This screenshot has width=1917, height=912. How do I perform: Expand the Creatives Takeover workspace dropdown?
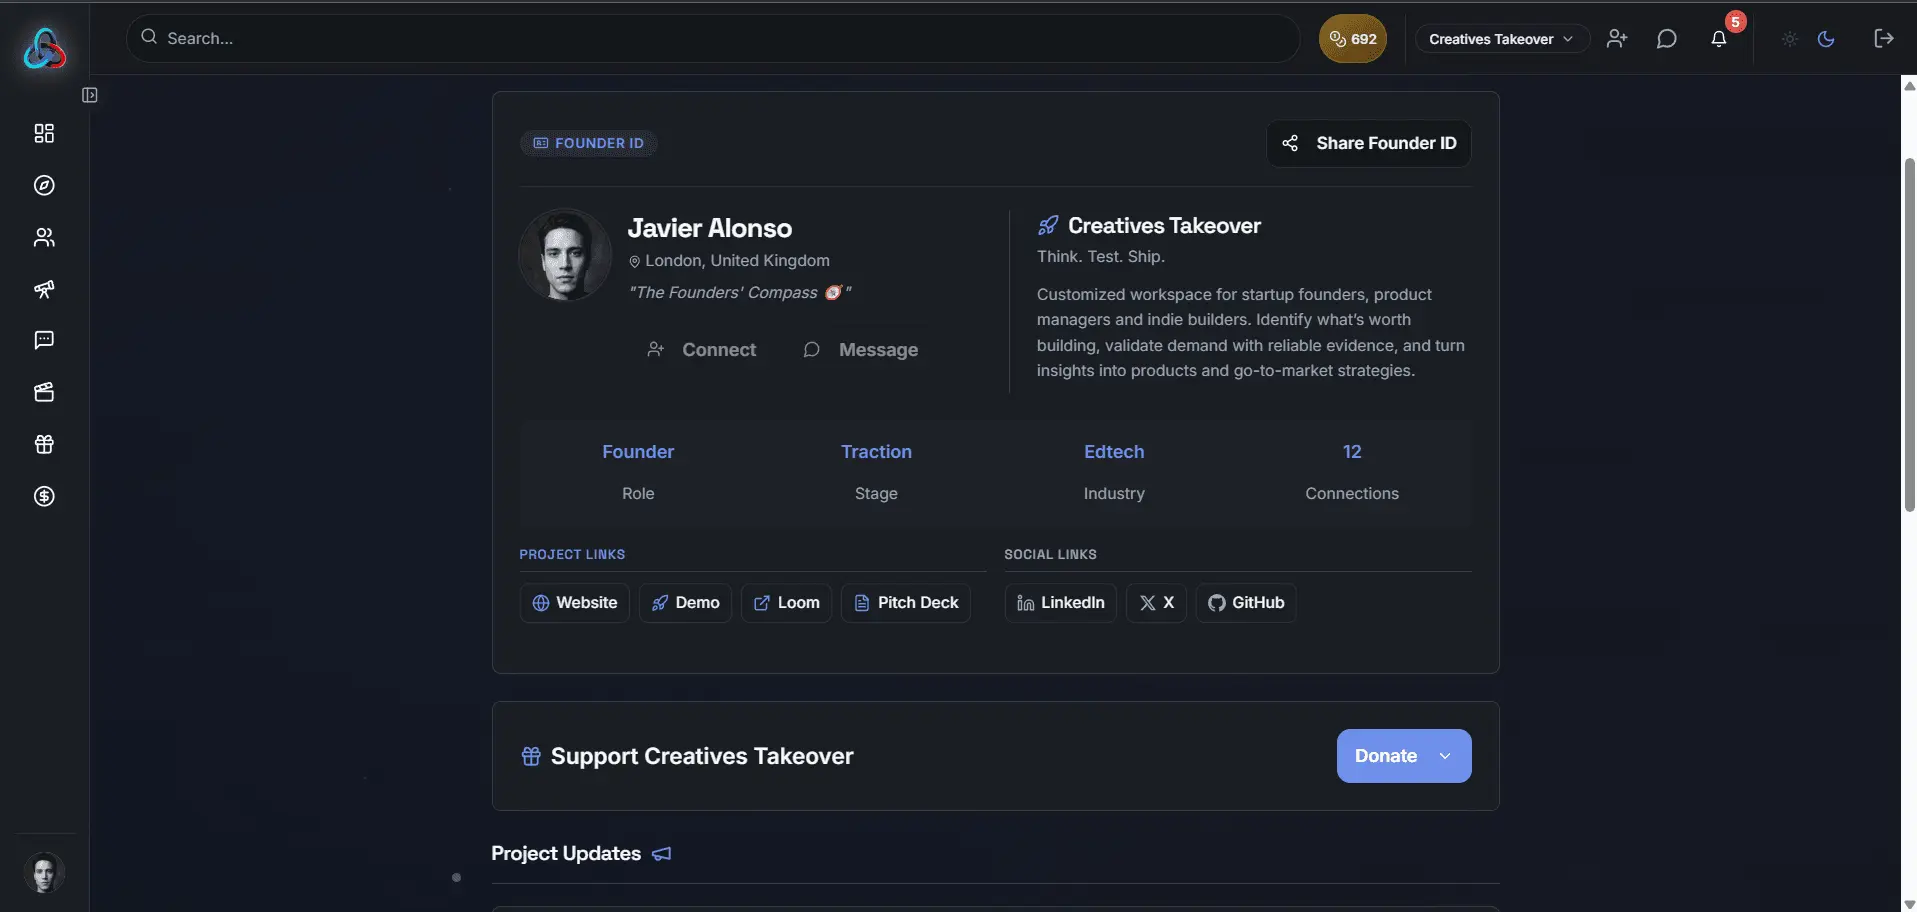[1501, 39]
